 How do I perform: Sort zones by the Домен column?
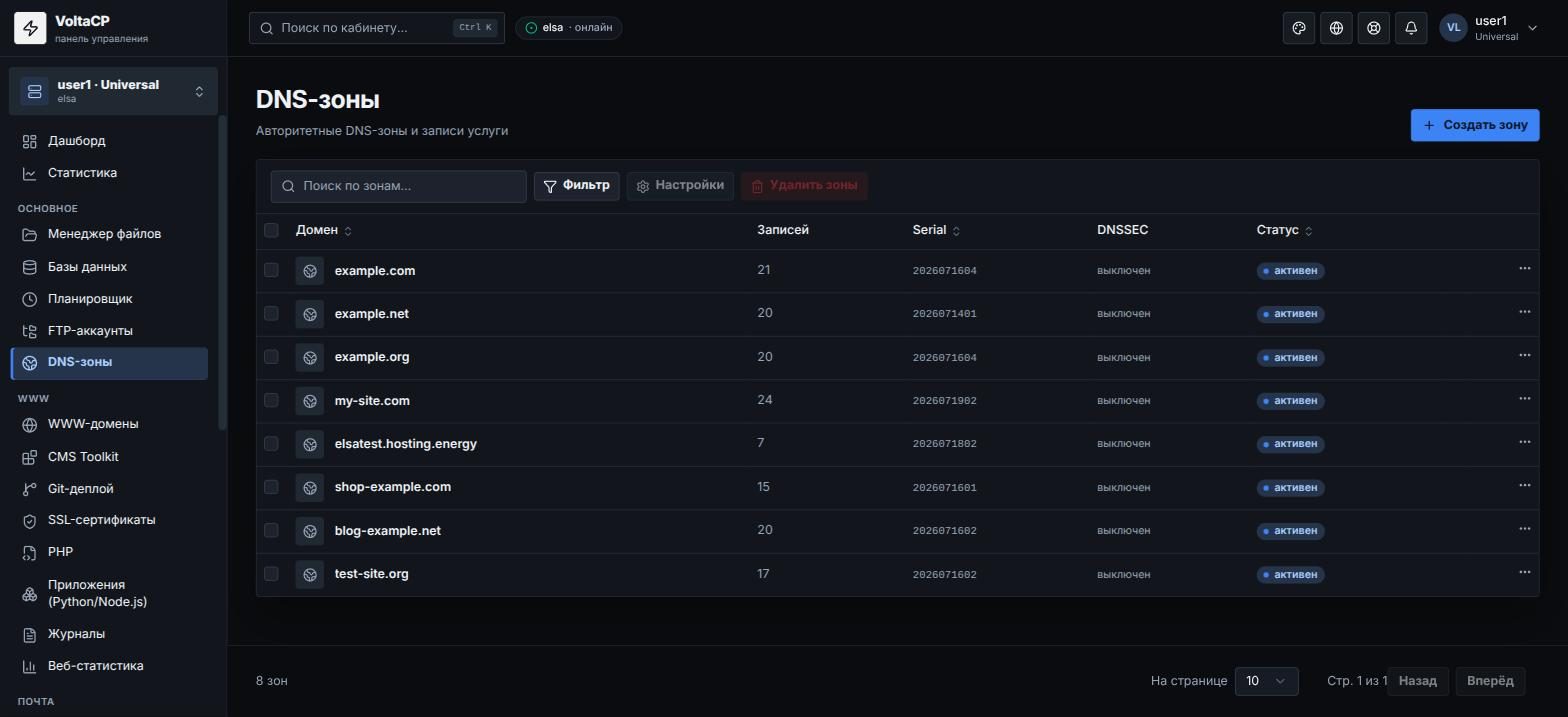point(323,230)
